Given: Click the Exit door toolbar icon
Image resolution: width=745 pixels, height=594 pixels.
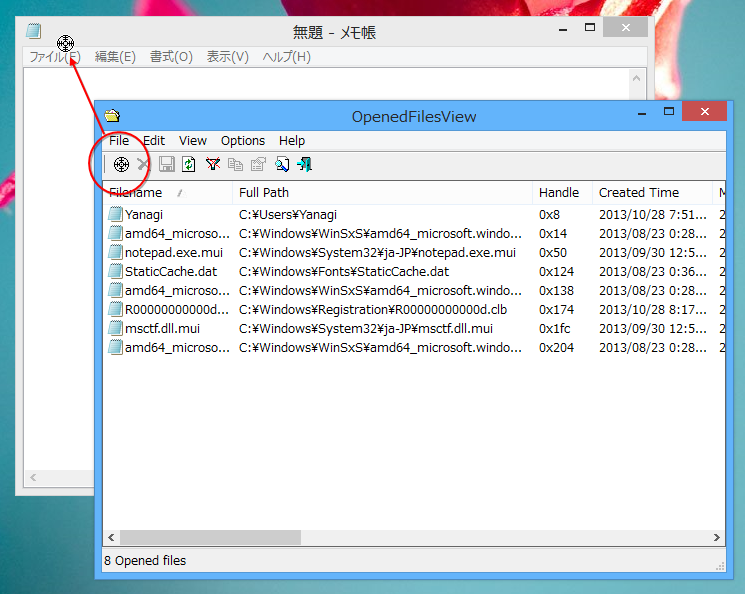Looking at the screenshot, I should (305, 164).
